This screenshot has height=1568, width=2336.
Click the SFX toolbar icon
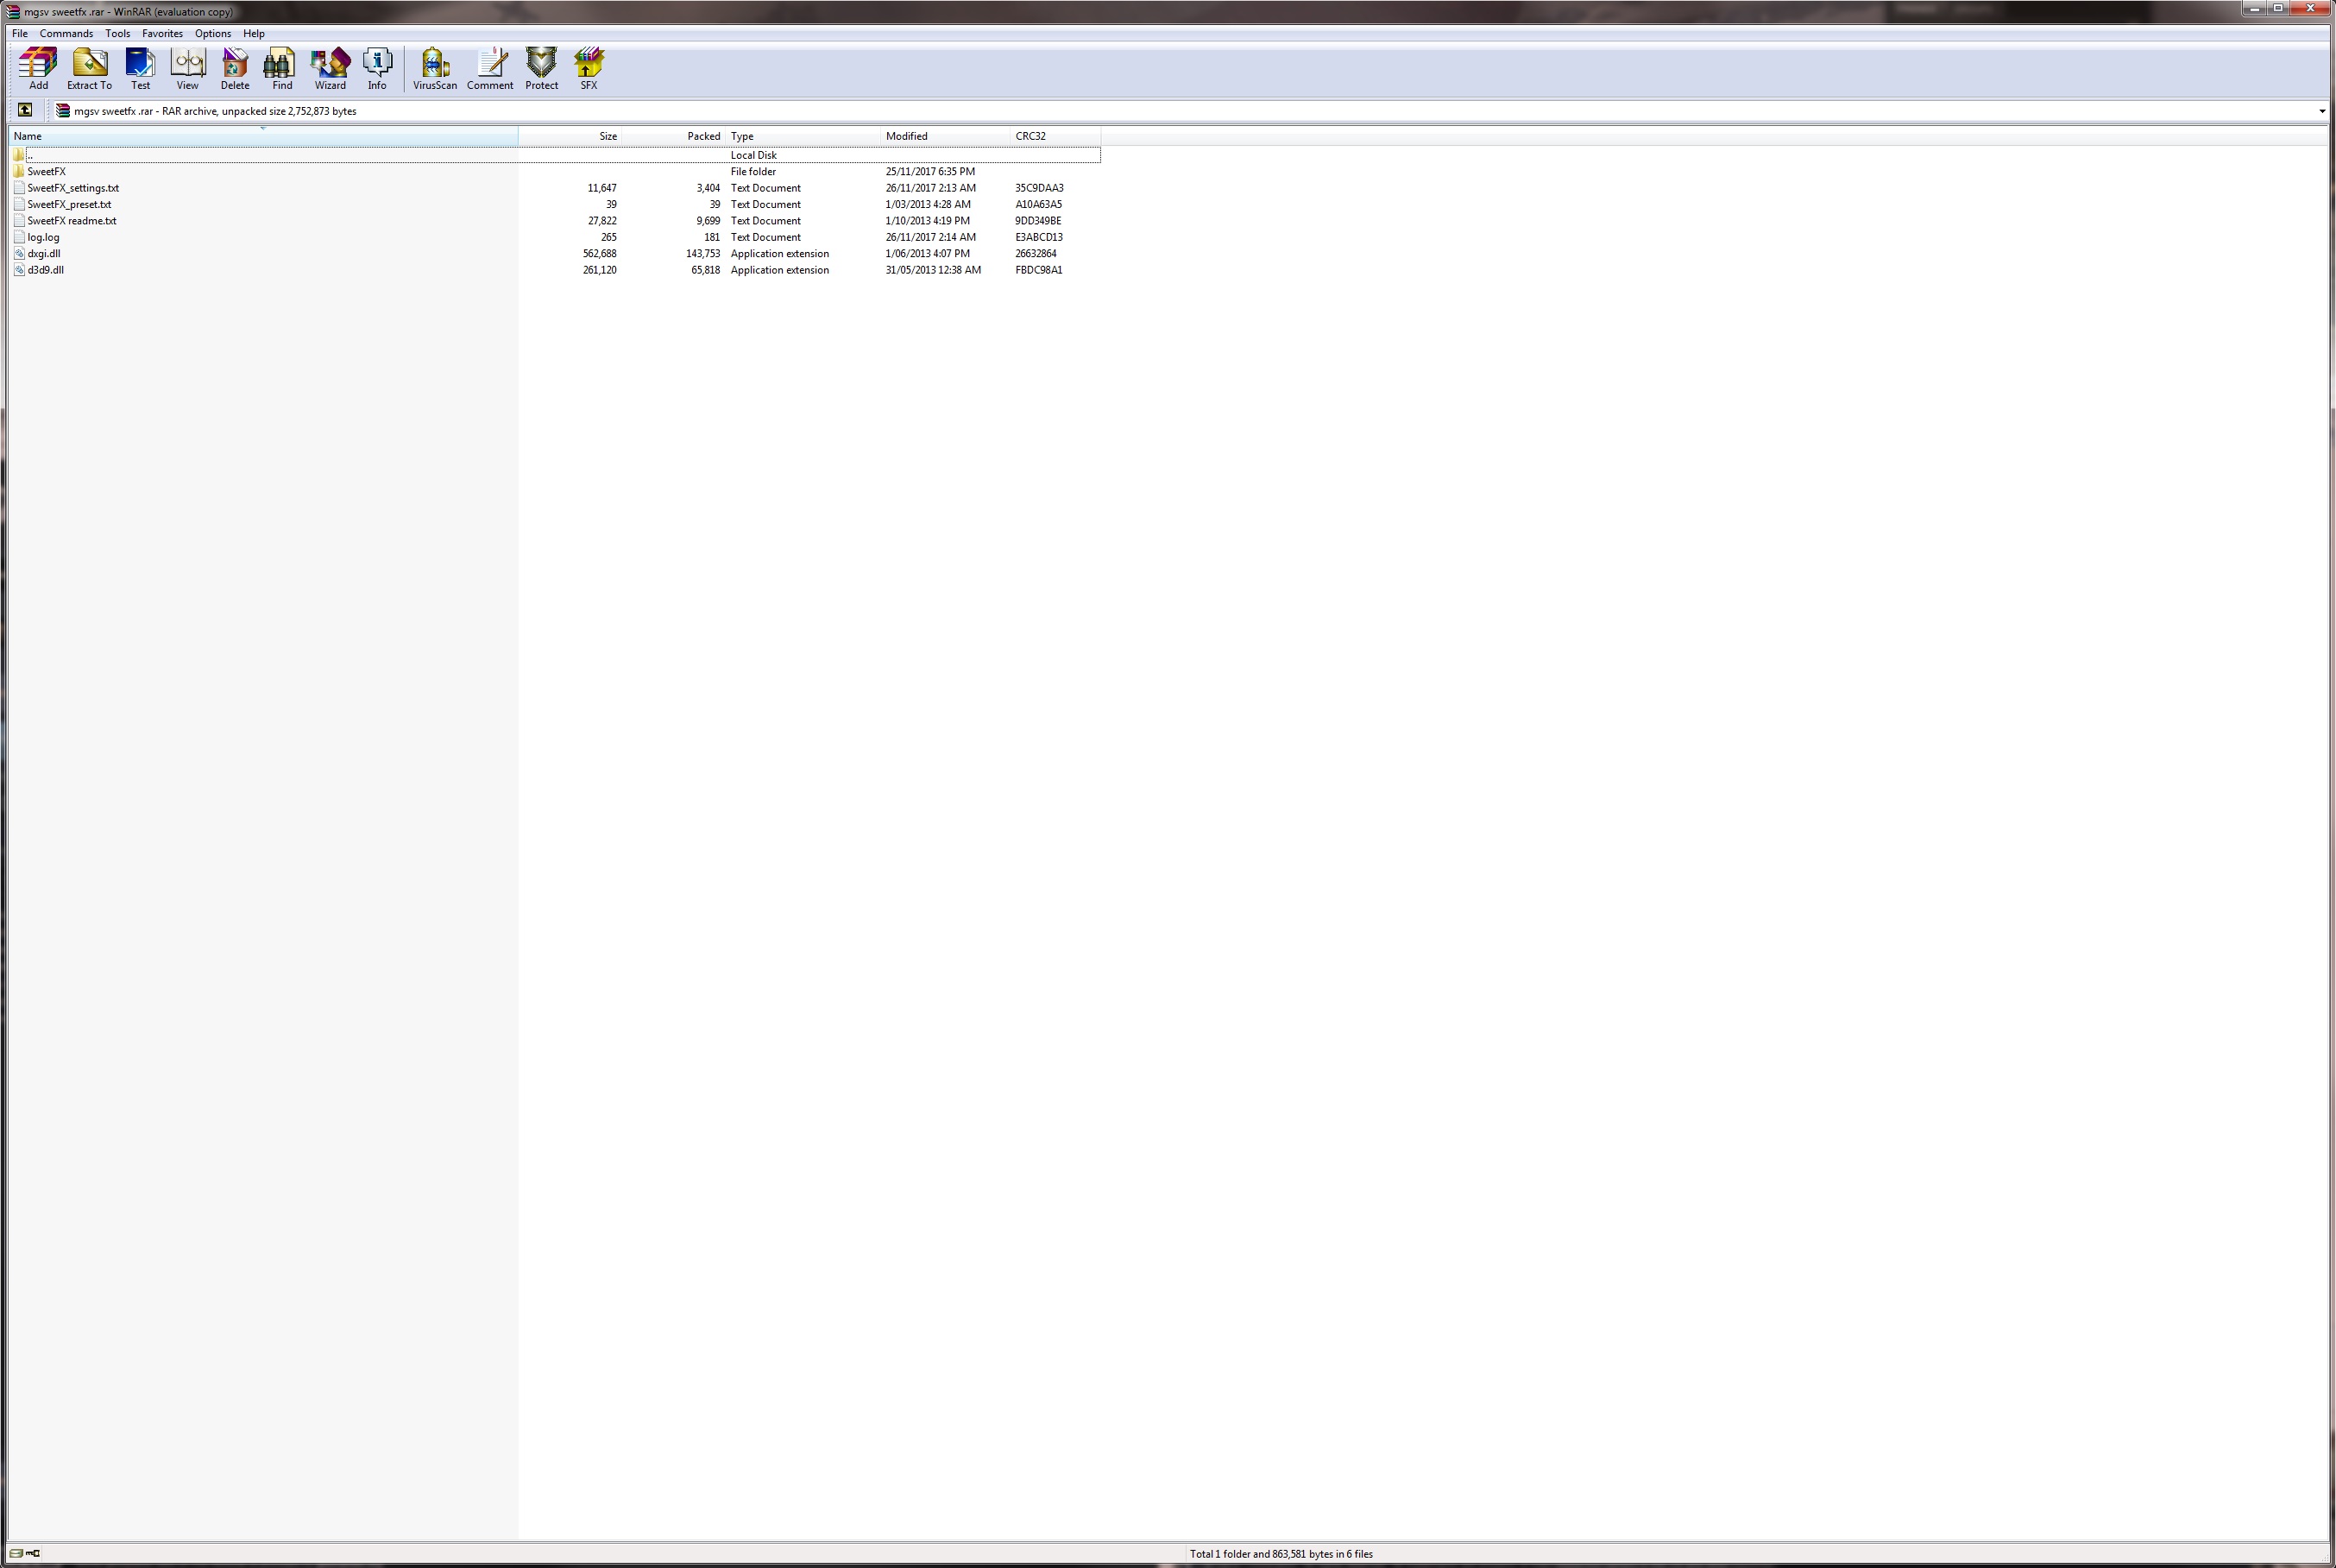click(x=589, y=67)
